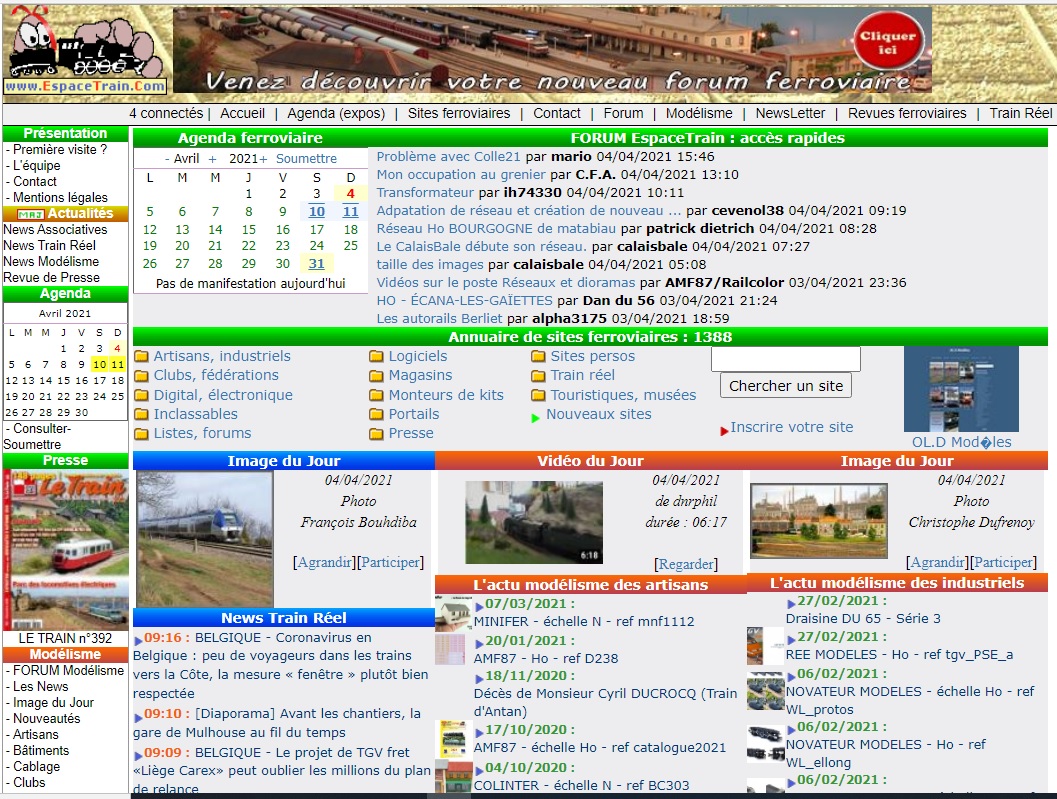Open the Portails folder icon
Image resolution: width=1057 pixels, height=799 pixels.
pyautogui.click(x=376, y=414)
